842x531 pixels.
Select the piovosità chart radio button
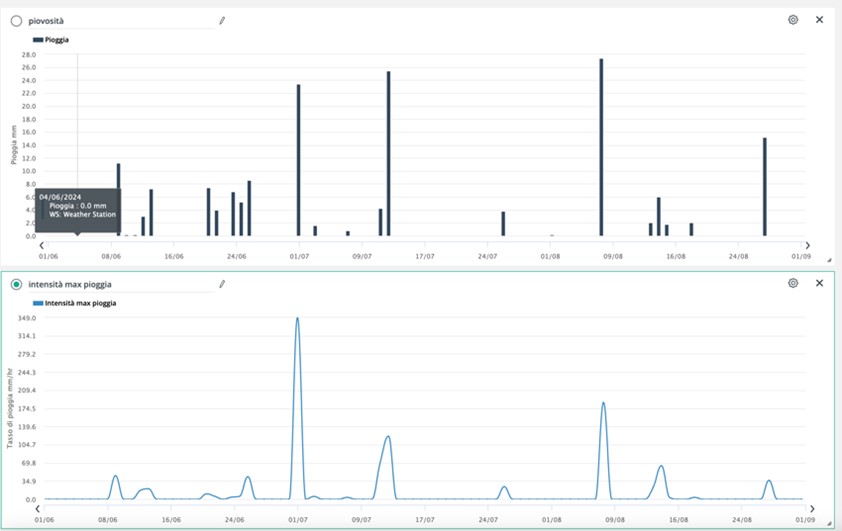click(16, 21)
